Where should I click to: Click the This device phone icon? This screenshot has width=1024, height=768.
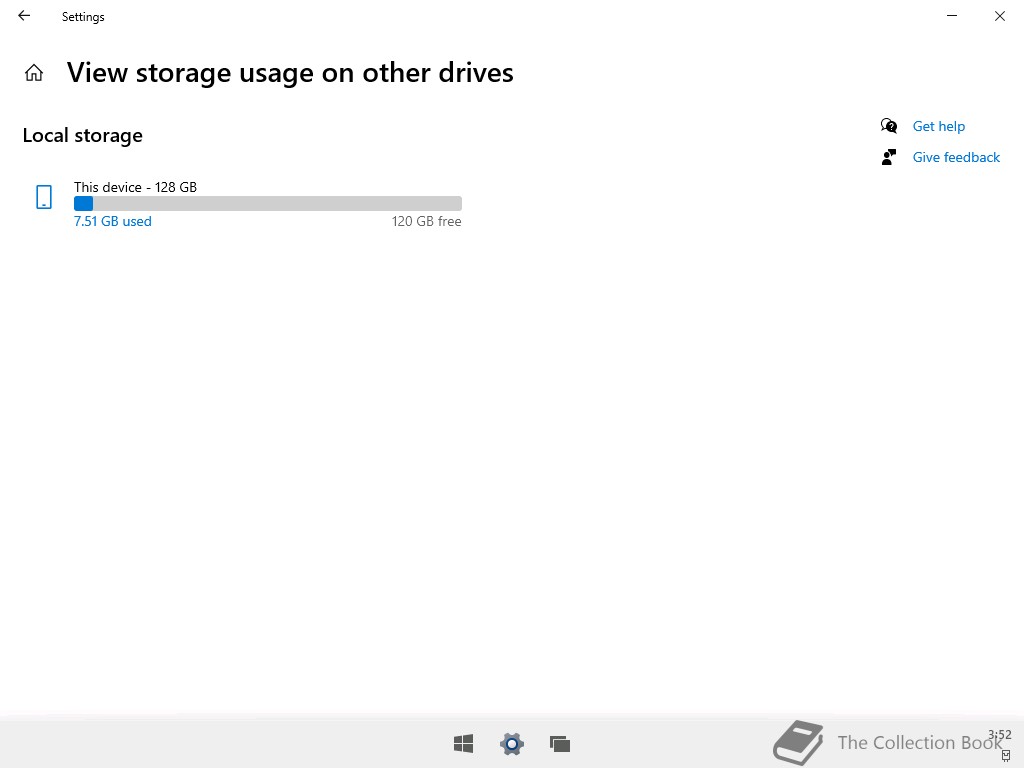44,197
